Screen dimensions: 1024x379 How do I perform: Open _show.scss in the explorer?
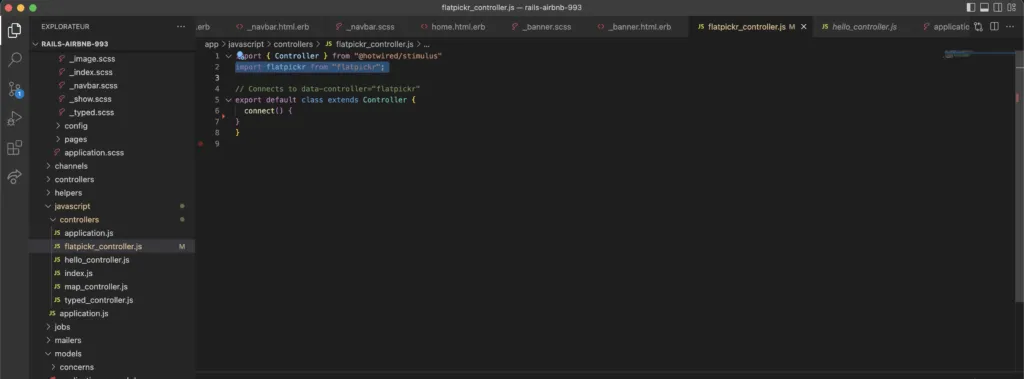point(90,99)
